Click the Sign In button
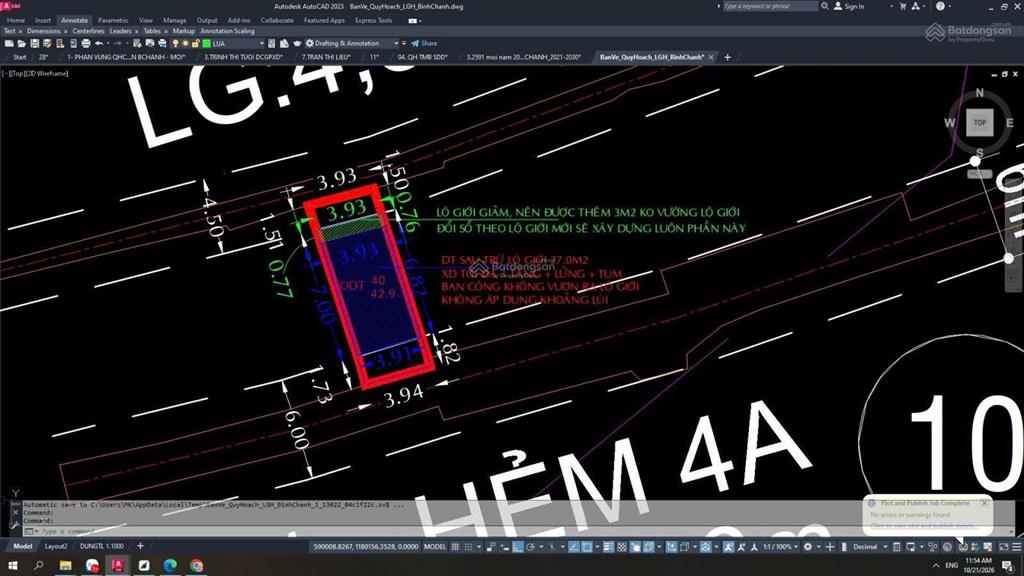This screenshot has width=1024, height=576. point(849,7)
